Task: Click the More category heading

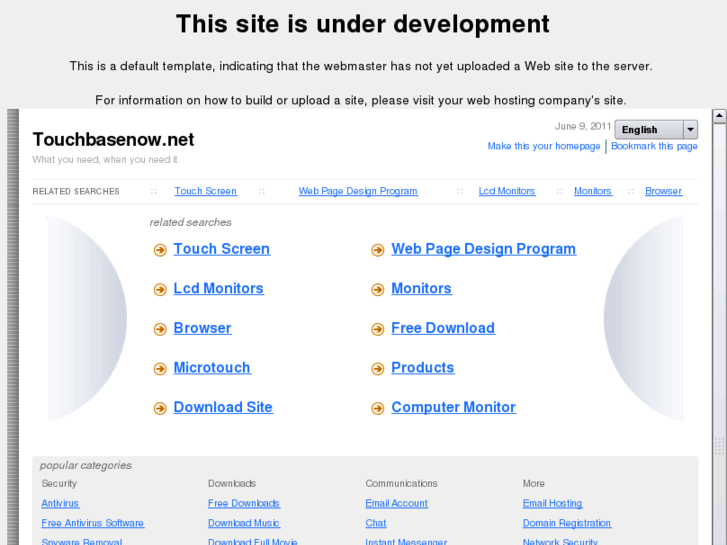Action: pos(534,483)
